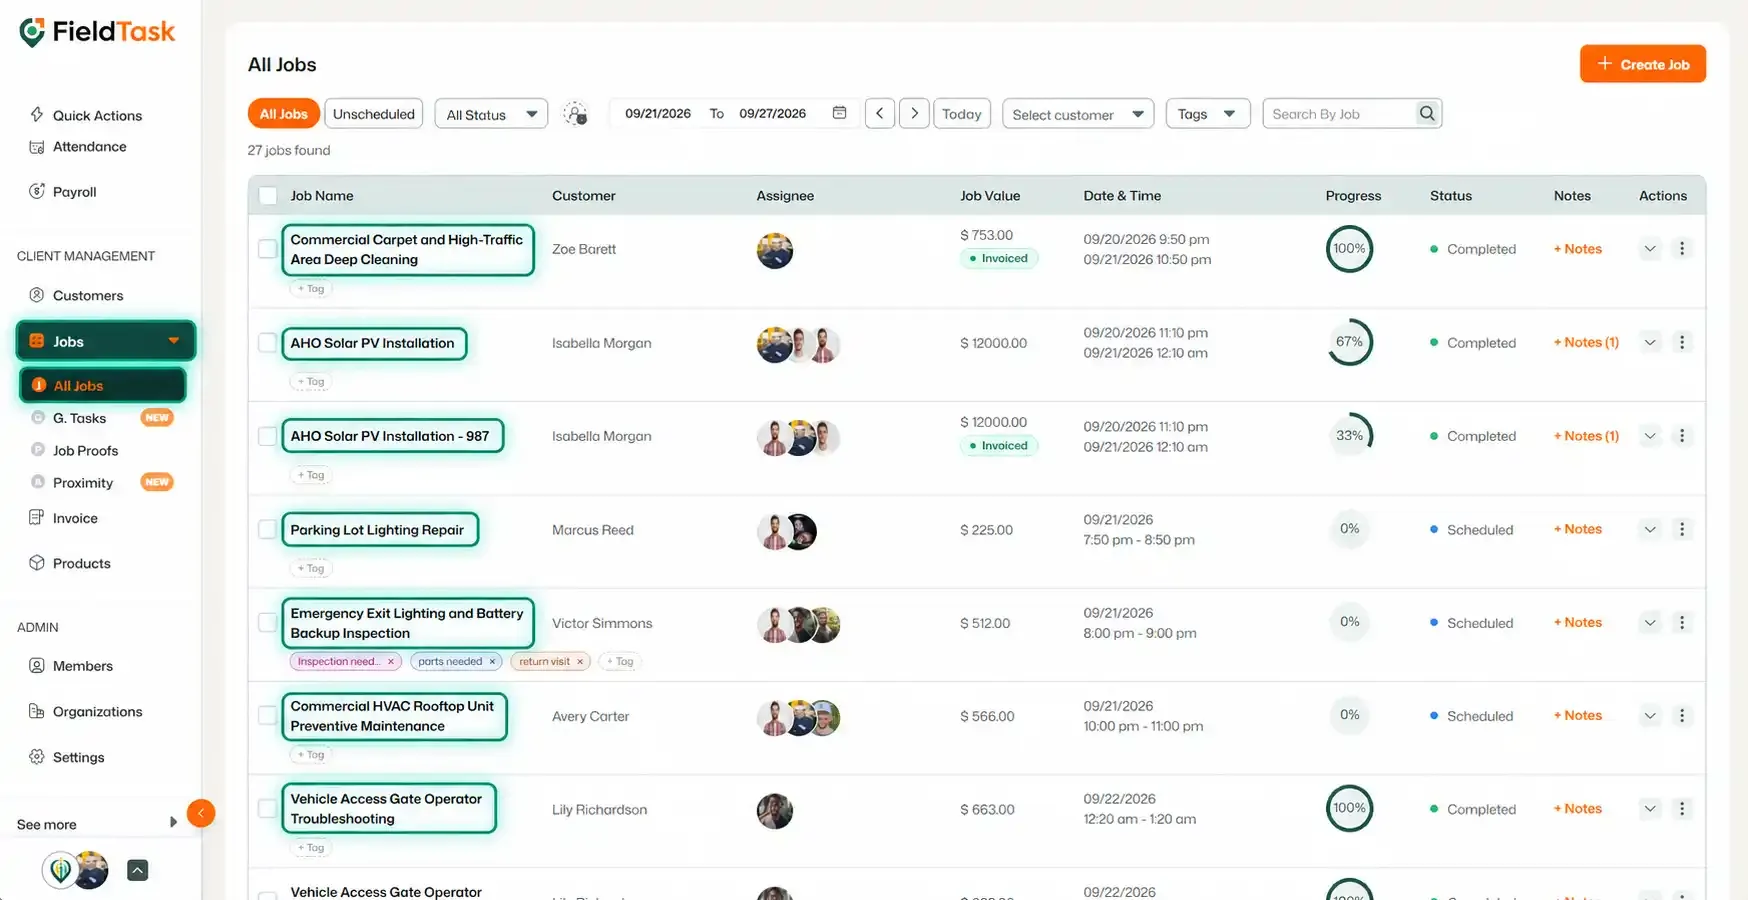The image size is (1748, 900).
Task: Click the 67% progress circle
Action: [1350, 342]
